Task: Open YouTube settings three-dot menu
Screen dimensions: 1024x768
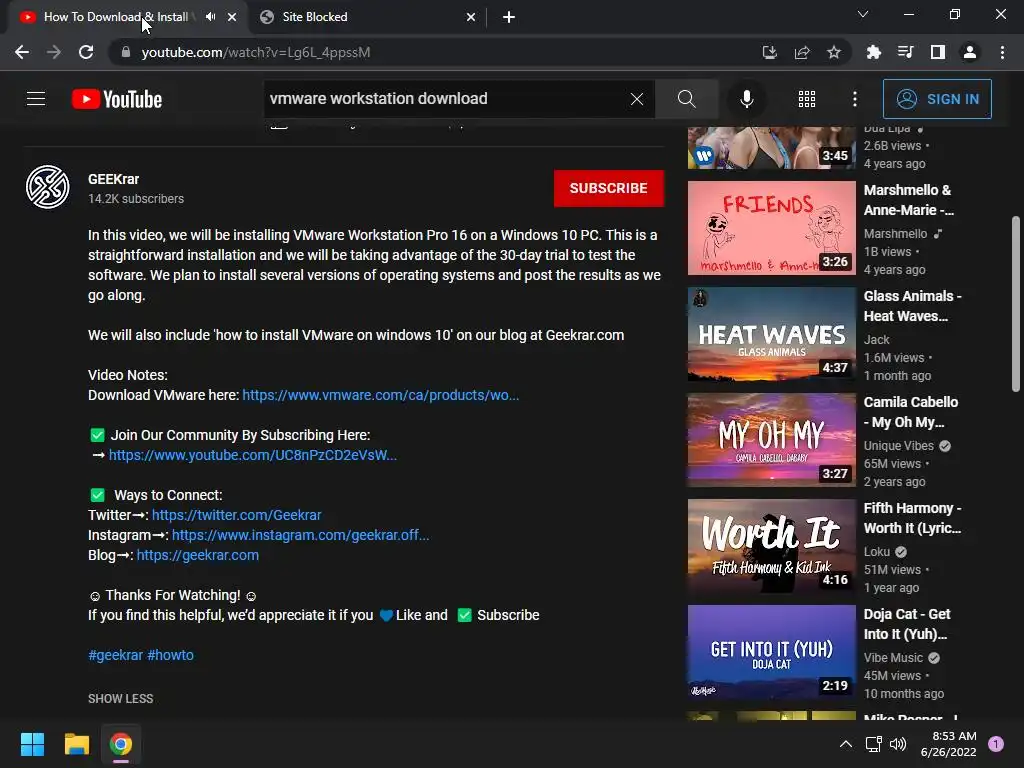Action: click(855, 99)
